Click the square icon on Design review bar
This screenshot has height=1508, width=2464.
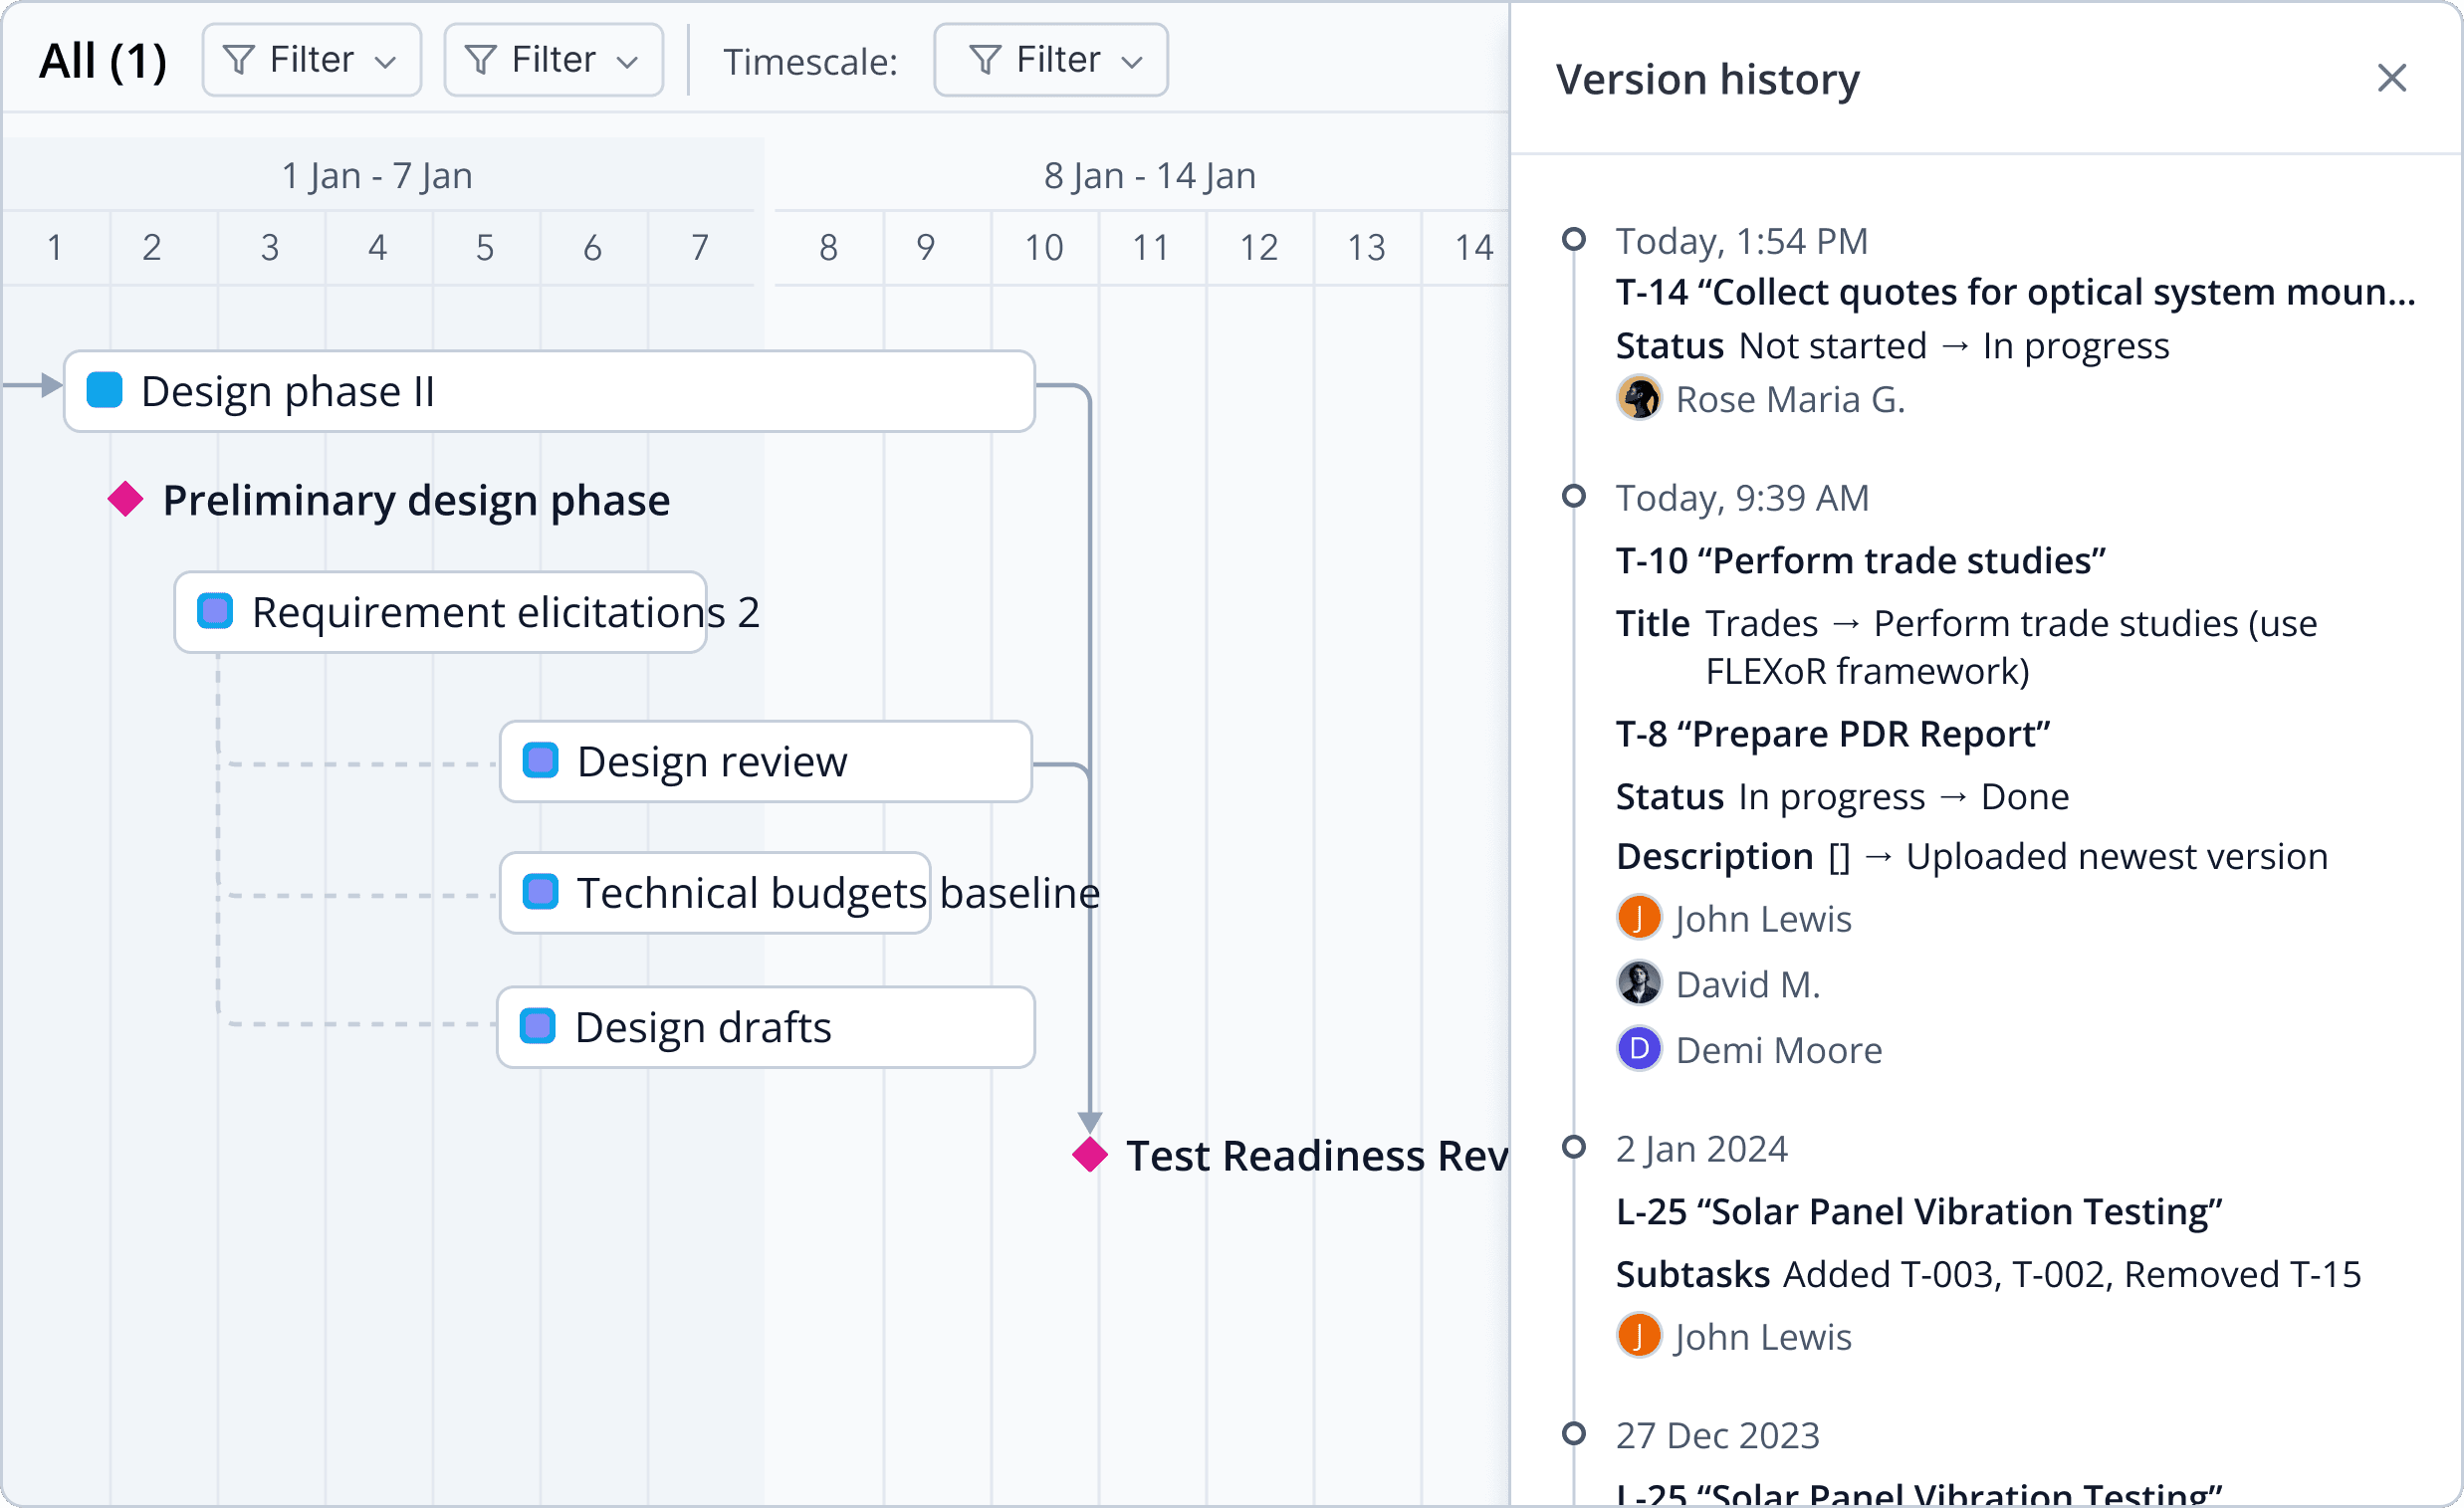tap(539, 761)
